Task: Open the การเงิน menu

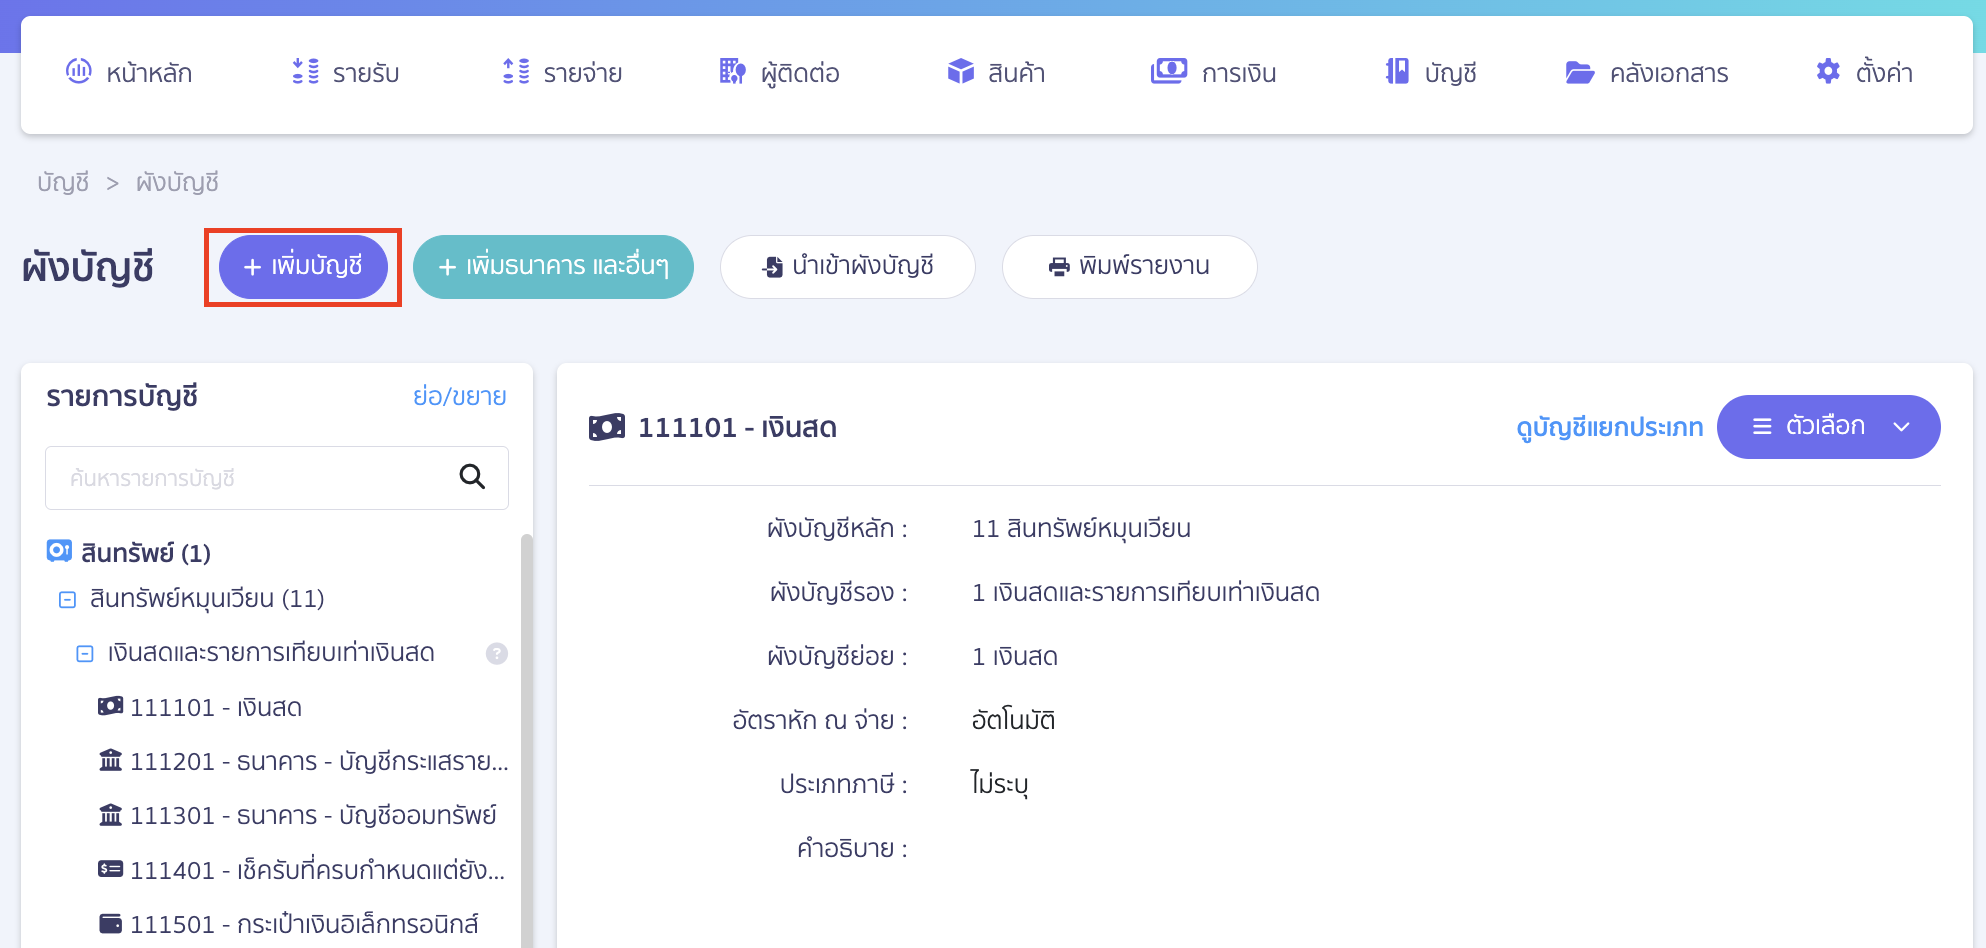Action: tap(1213, 72)
